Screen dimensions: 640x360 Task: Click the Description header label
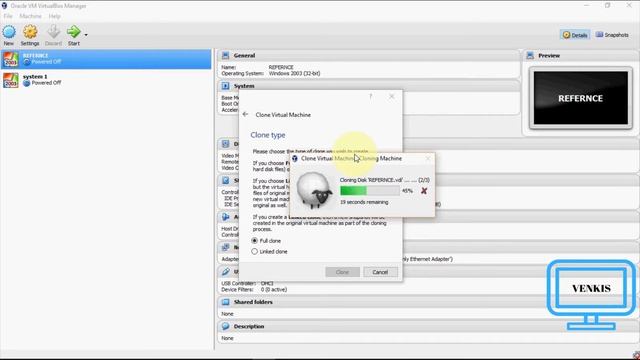pos(249,327)
